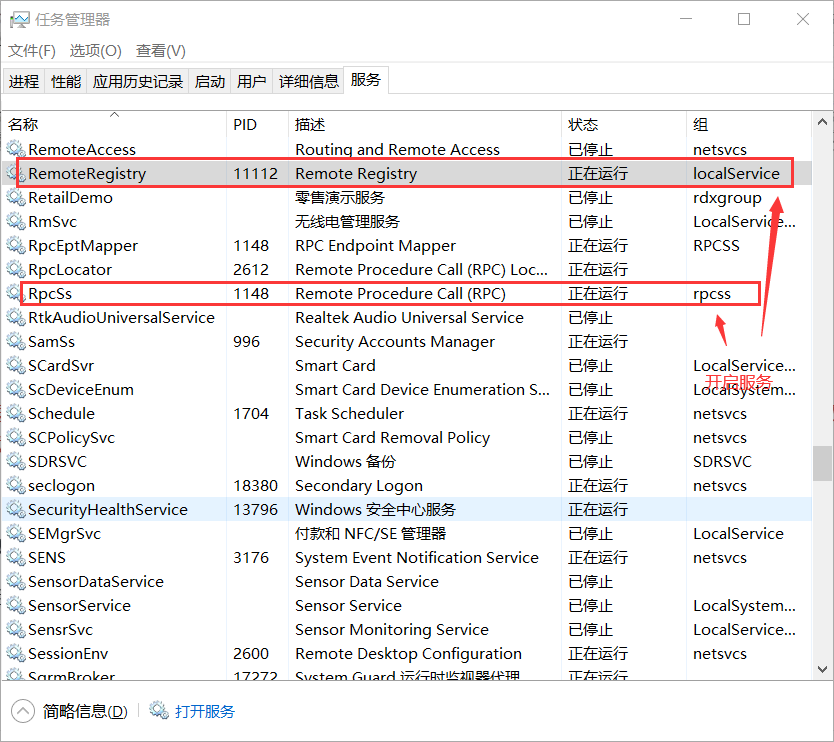The height and width of the screenshot is (742, 834).
Task: Click the Sensor Monitoring Service description
Action: (392, 629)
